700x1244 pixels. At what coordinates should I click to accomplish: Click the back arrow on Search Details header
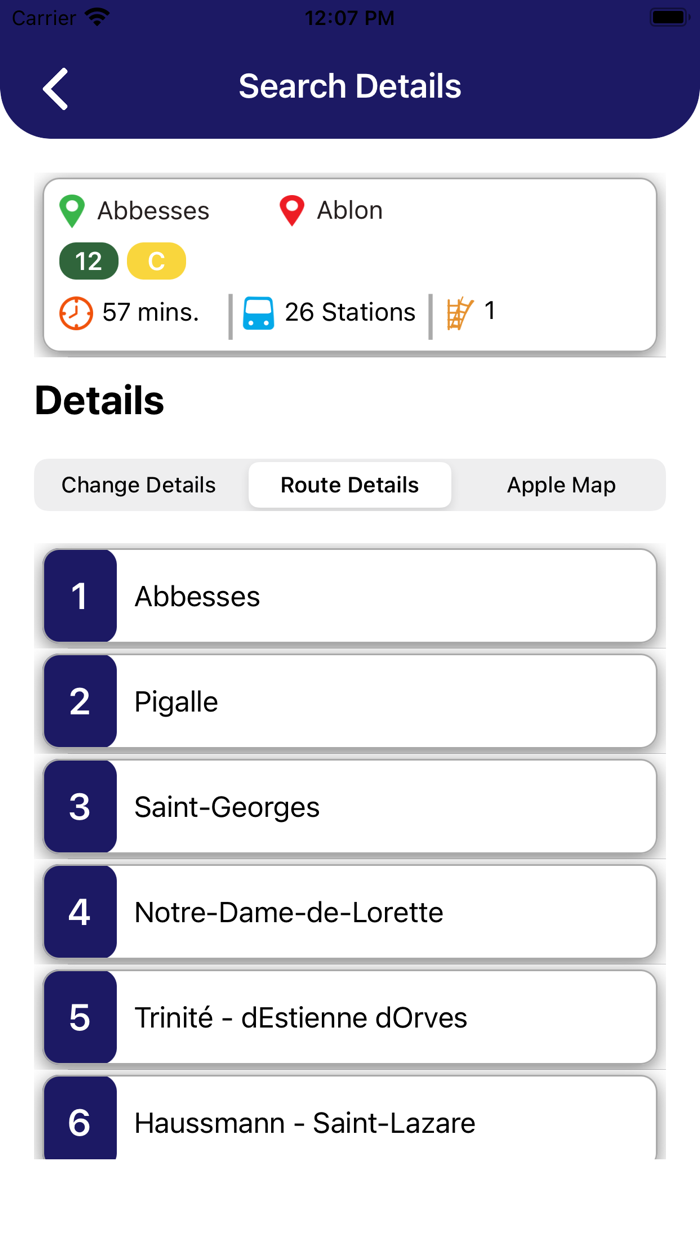pos(55,88)
